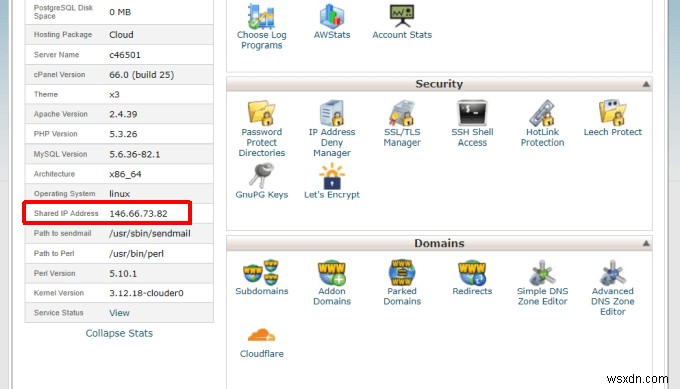
Task: Collapse the Security section arrow
Action: [x=646, y=84]
